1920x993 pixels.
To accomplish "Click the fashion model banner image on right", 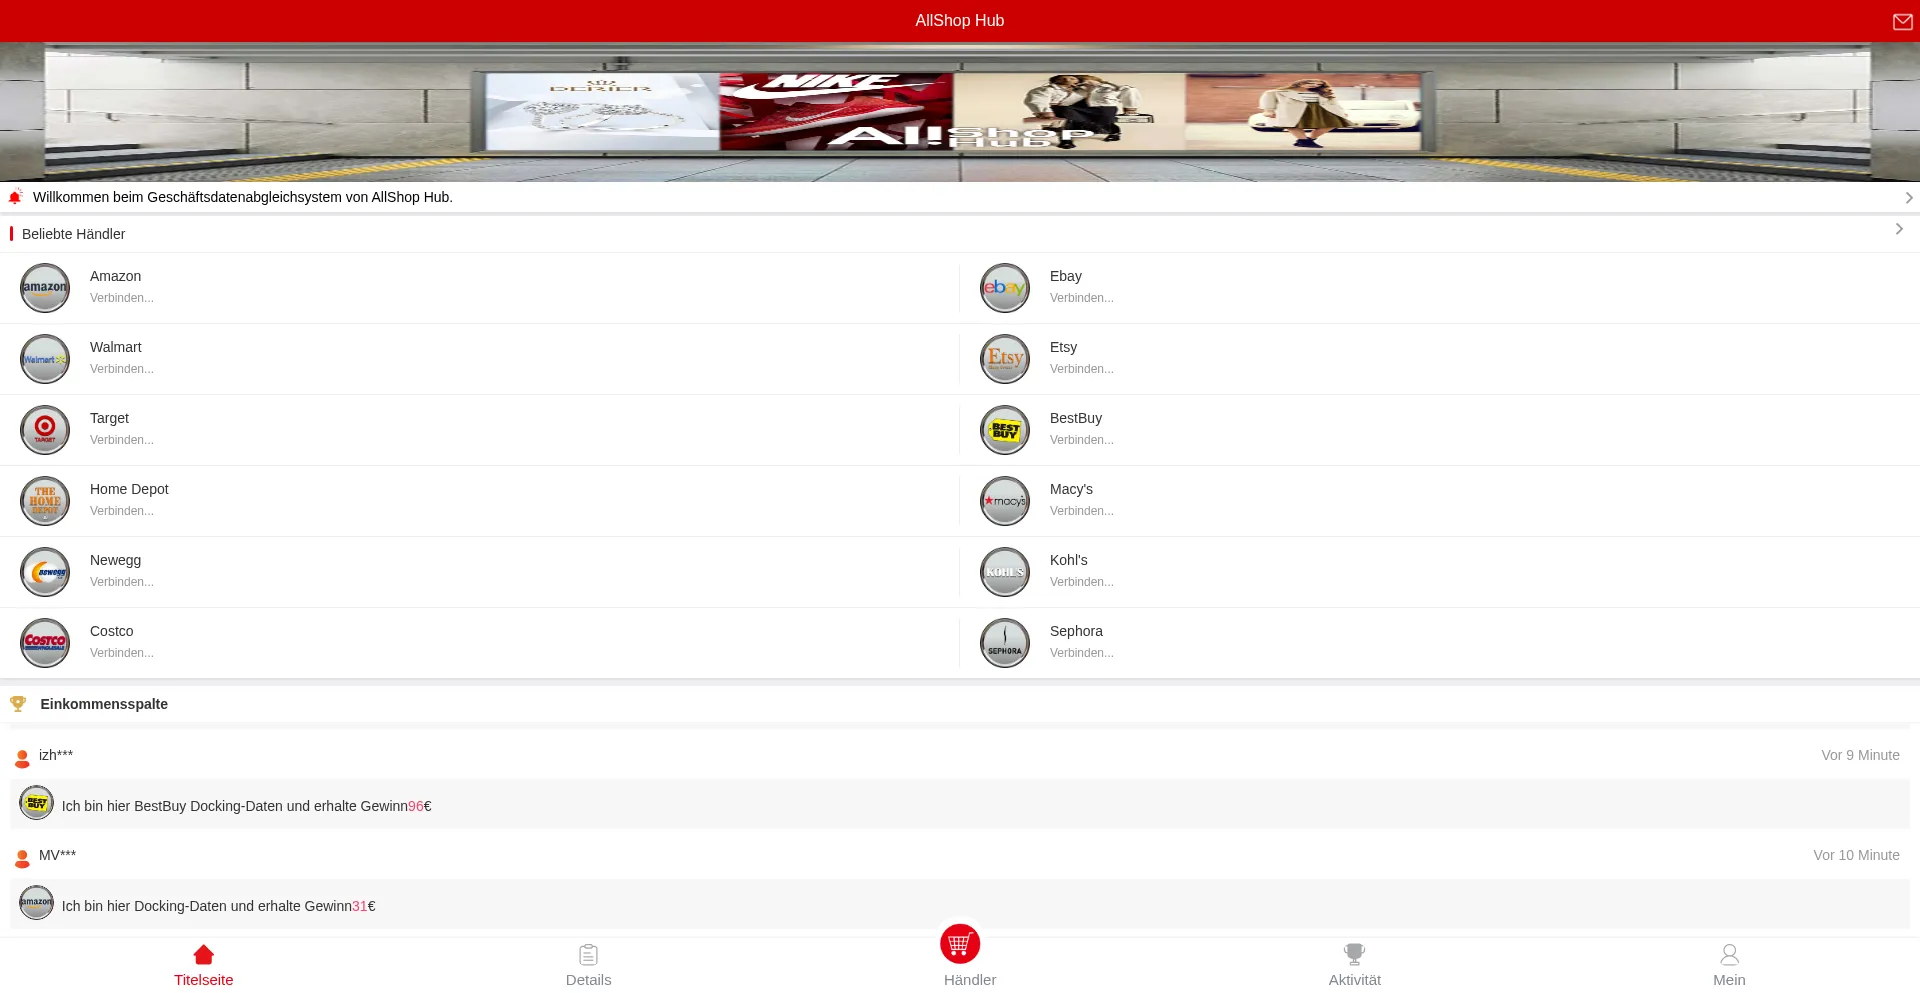I will point(1303,111).
